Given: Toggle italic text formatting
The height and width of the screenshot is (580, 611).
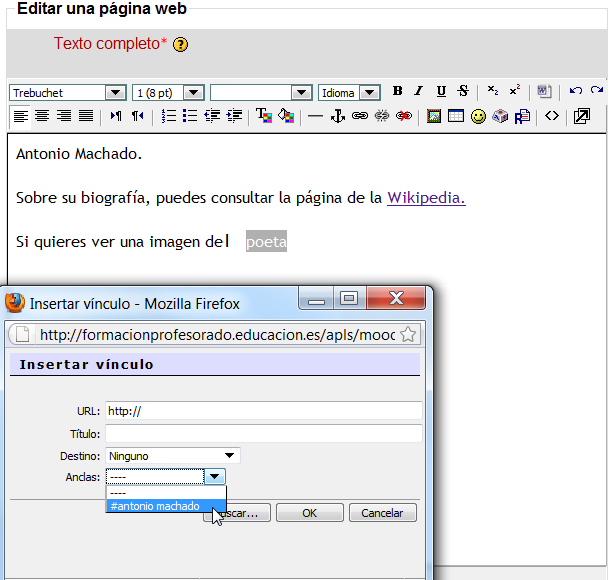Looking at the screenshot, I should click(x=419, y=91).
